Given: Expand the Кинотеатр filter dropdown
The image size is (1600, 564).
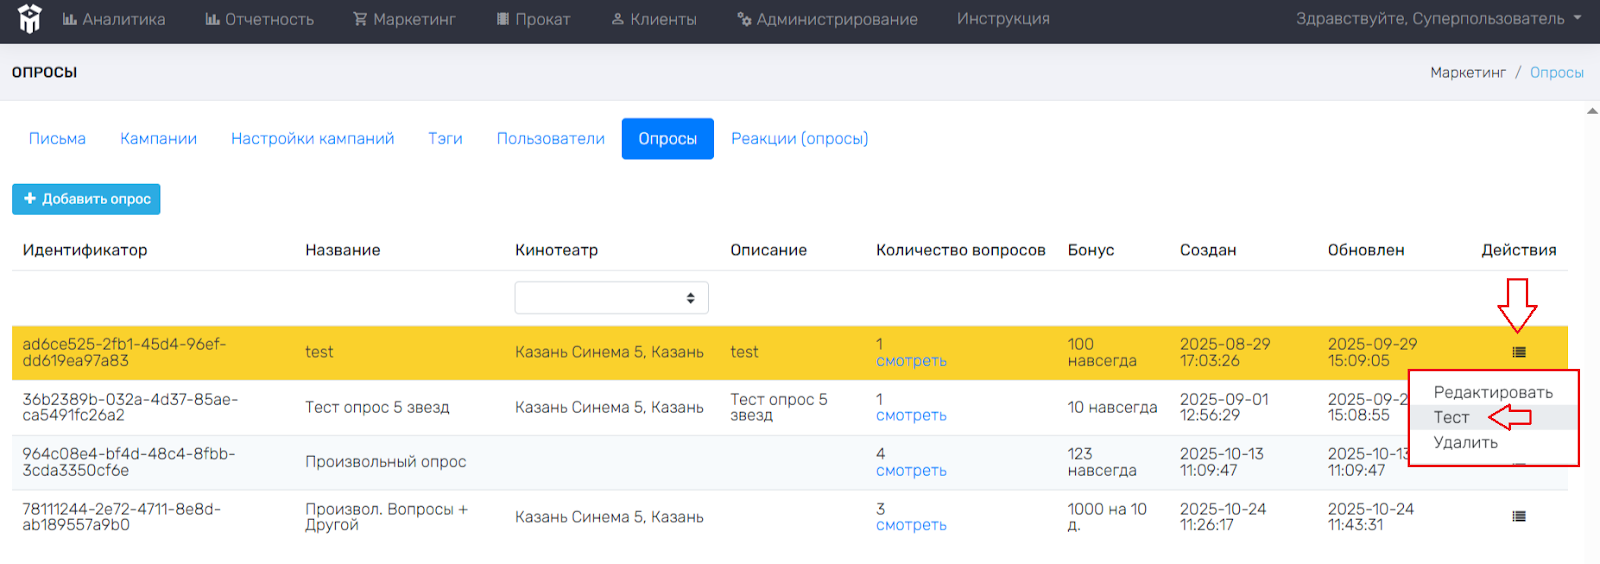Looking at the screenshot, I should [611, 298].
